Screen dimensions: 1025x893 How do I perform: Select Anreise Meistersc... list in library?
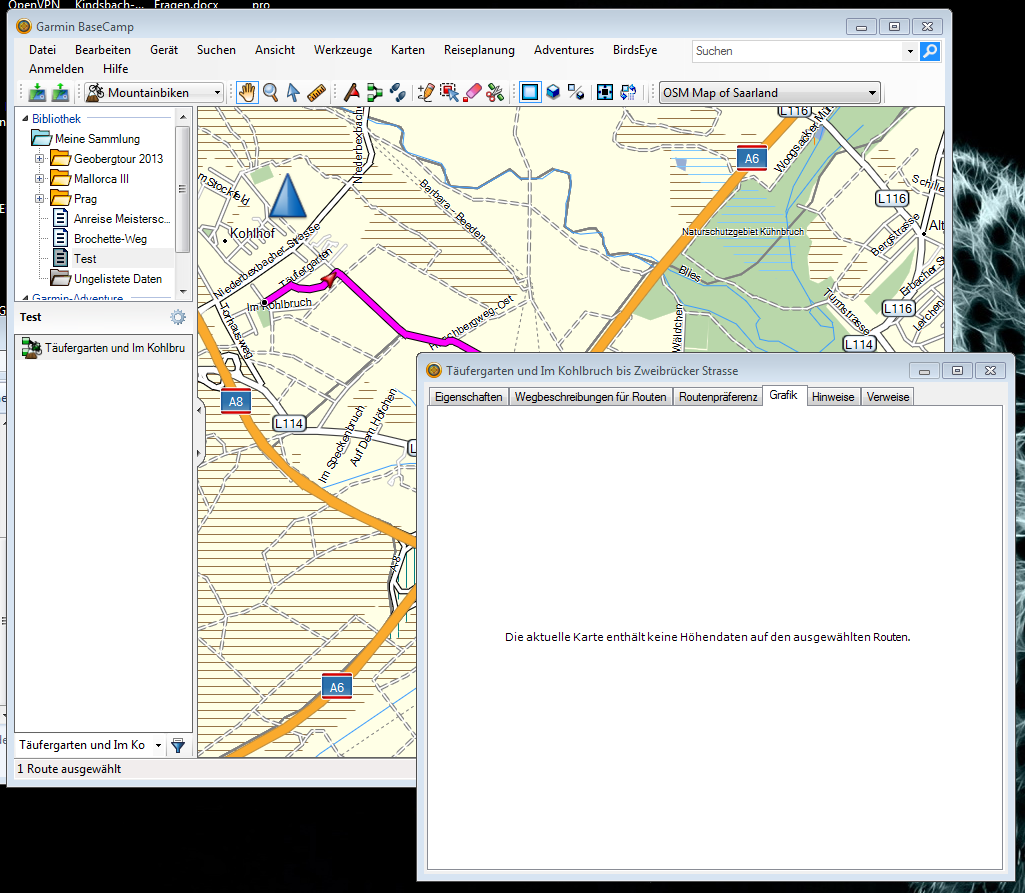click(122, 219)
